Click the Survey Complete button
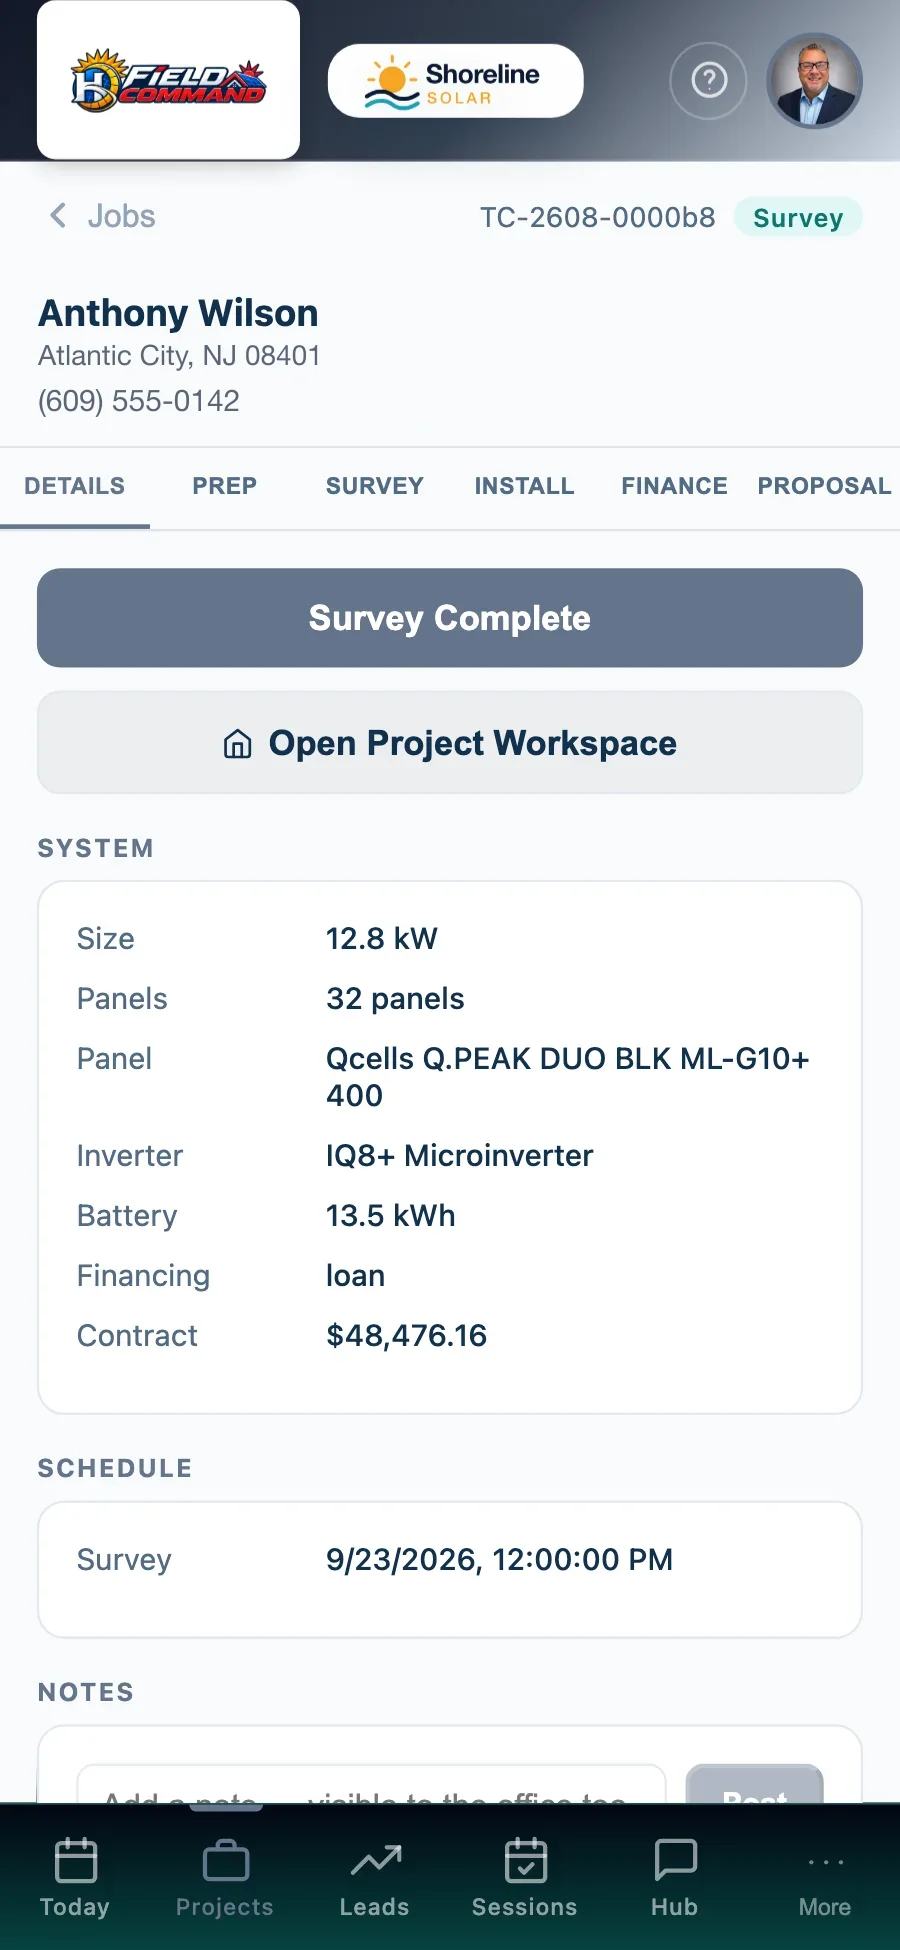 click(x=450, y=618)
